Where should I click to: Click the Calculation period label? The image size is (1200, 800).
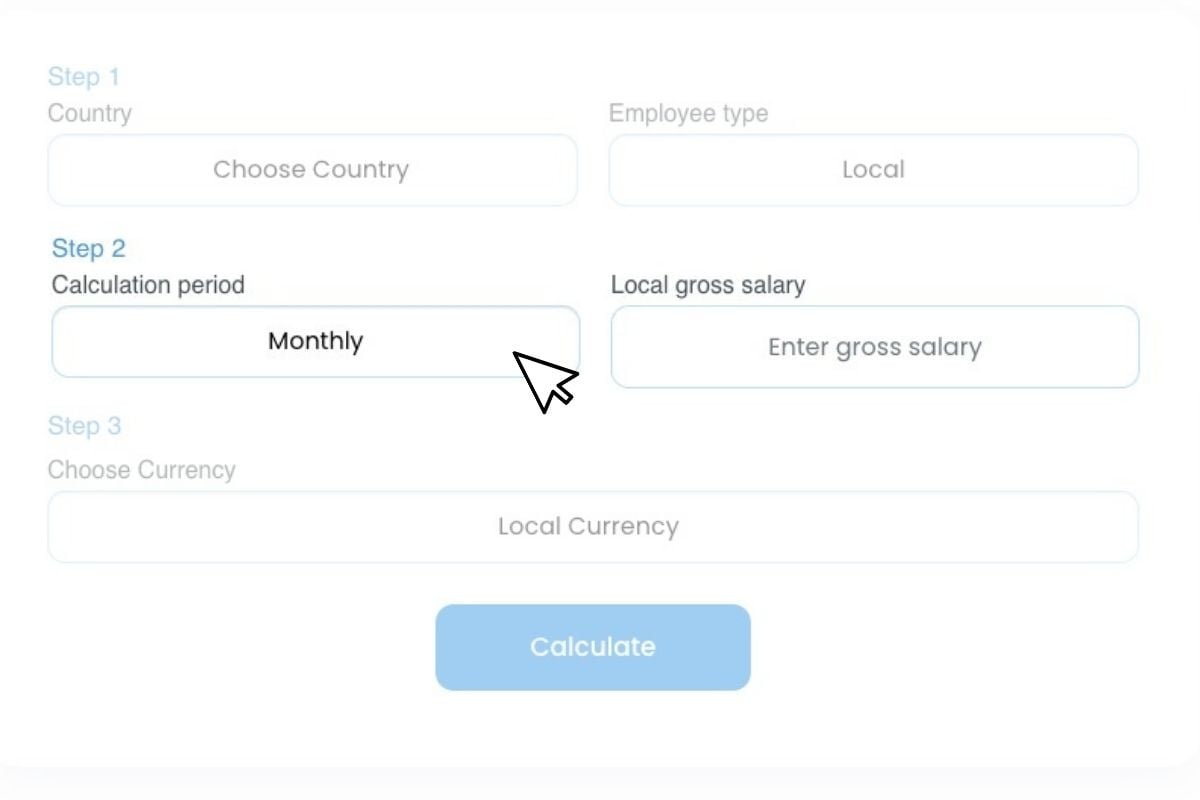point(148,284)
